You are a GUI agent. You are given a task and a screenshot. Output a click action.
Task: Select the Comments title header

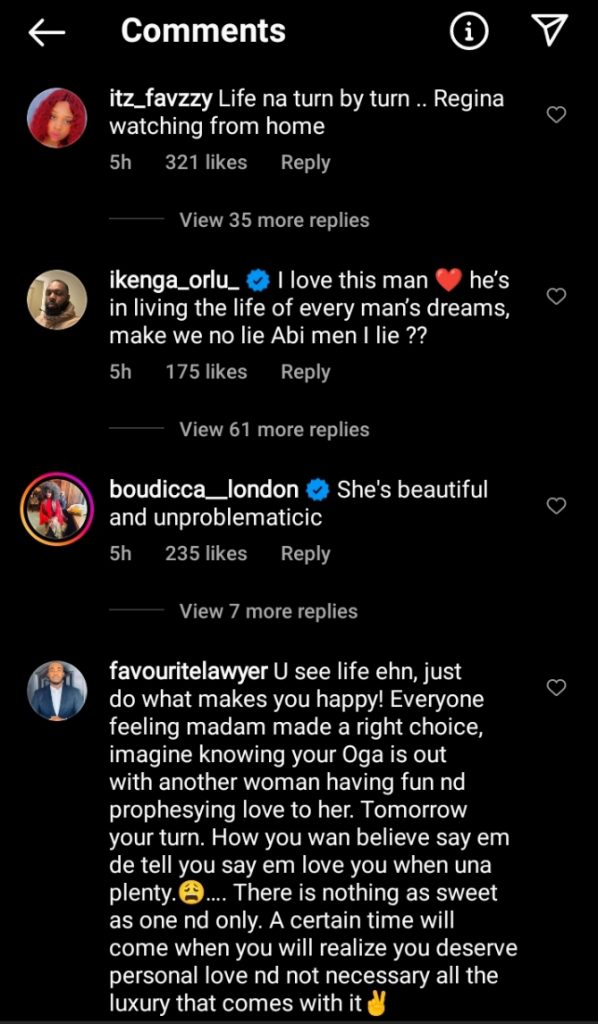tap(203, 31)
